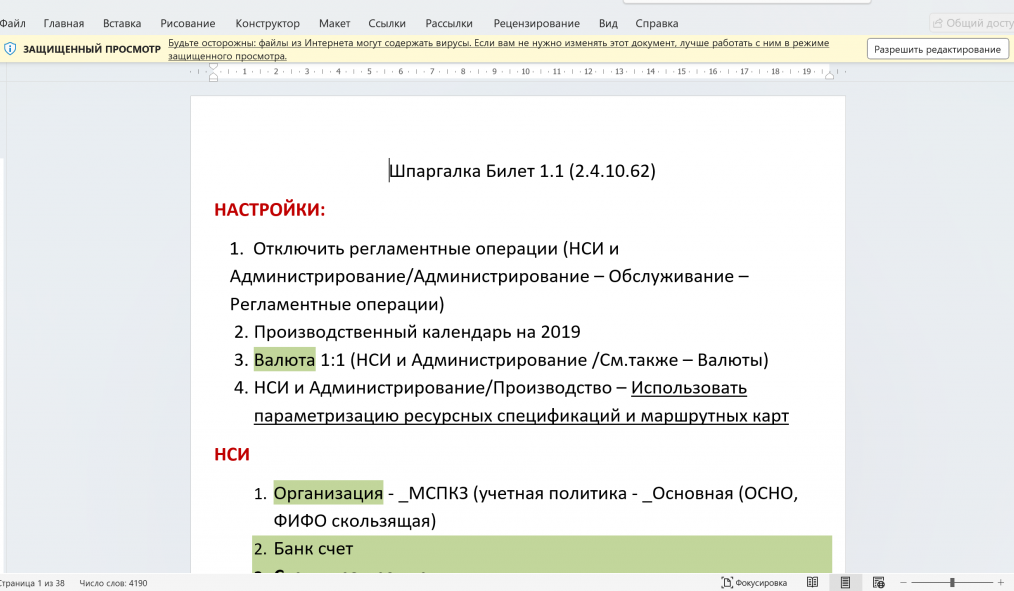Click the zoom out minus icon
1014x591 pixels.
[x=903, y=582]
